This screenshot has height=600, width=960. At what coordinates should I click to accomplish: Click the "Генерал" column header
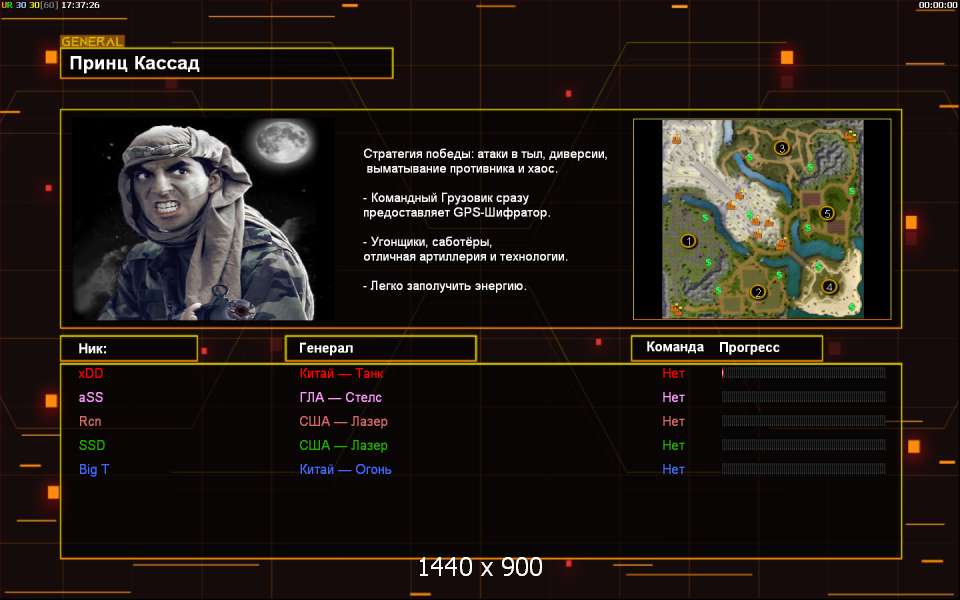tap(380, 348)
